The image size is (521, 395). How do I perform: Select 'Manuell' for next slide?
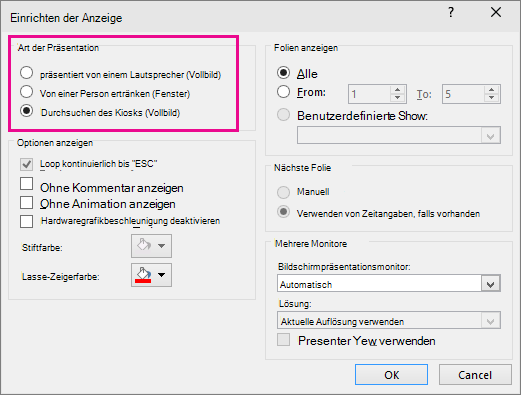pyautogui.click(x=283, y=192)
